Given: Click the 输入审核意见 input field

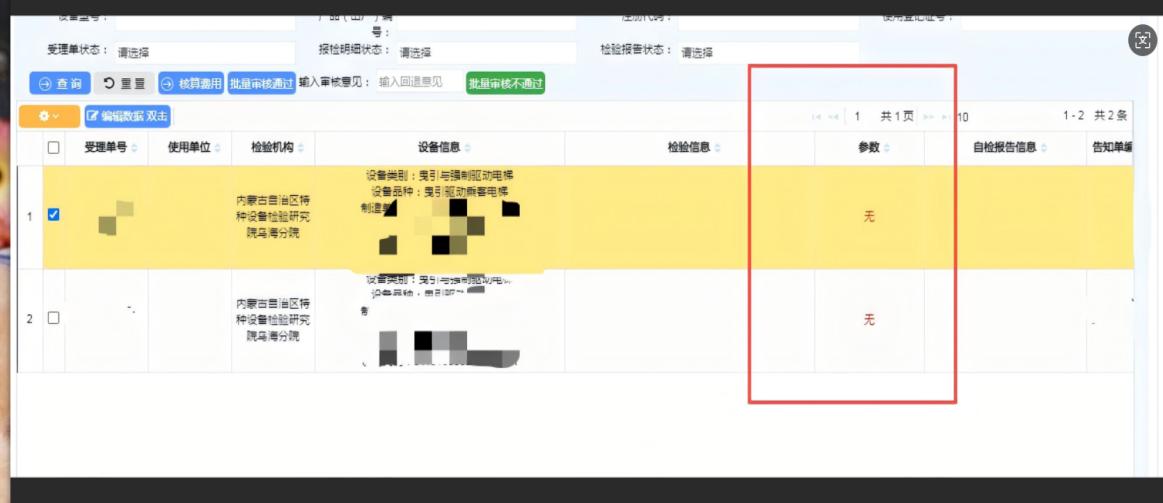Looking at the screenshot, I should pos(417,83).
